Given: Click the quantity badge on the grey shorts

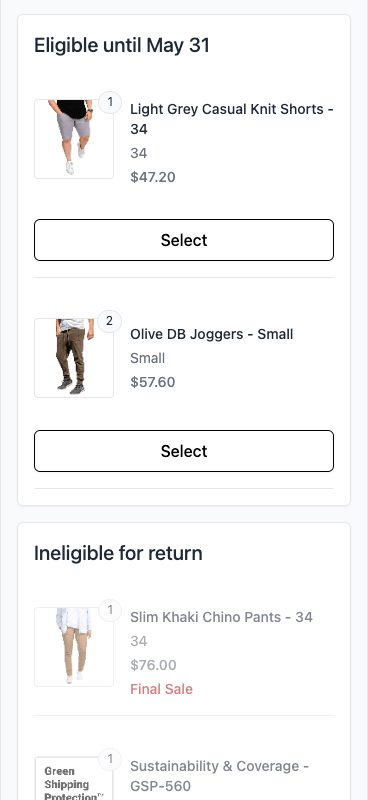Looking at the screenshot, I should (x=110, y=102).
